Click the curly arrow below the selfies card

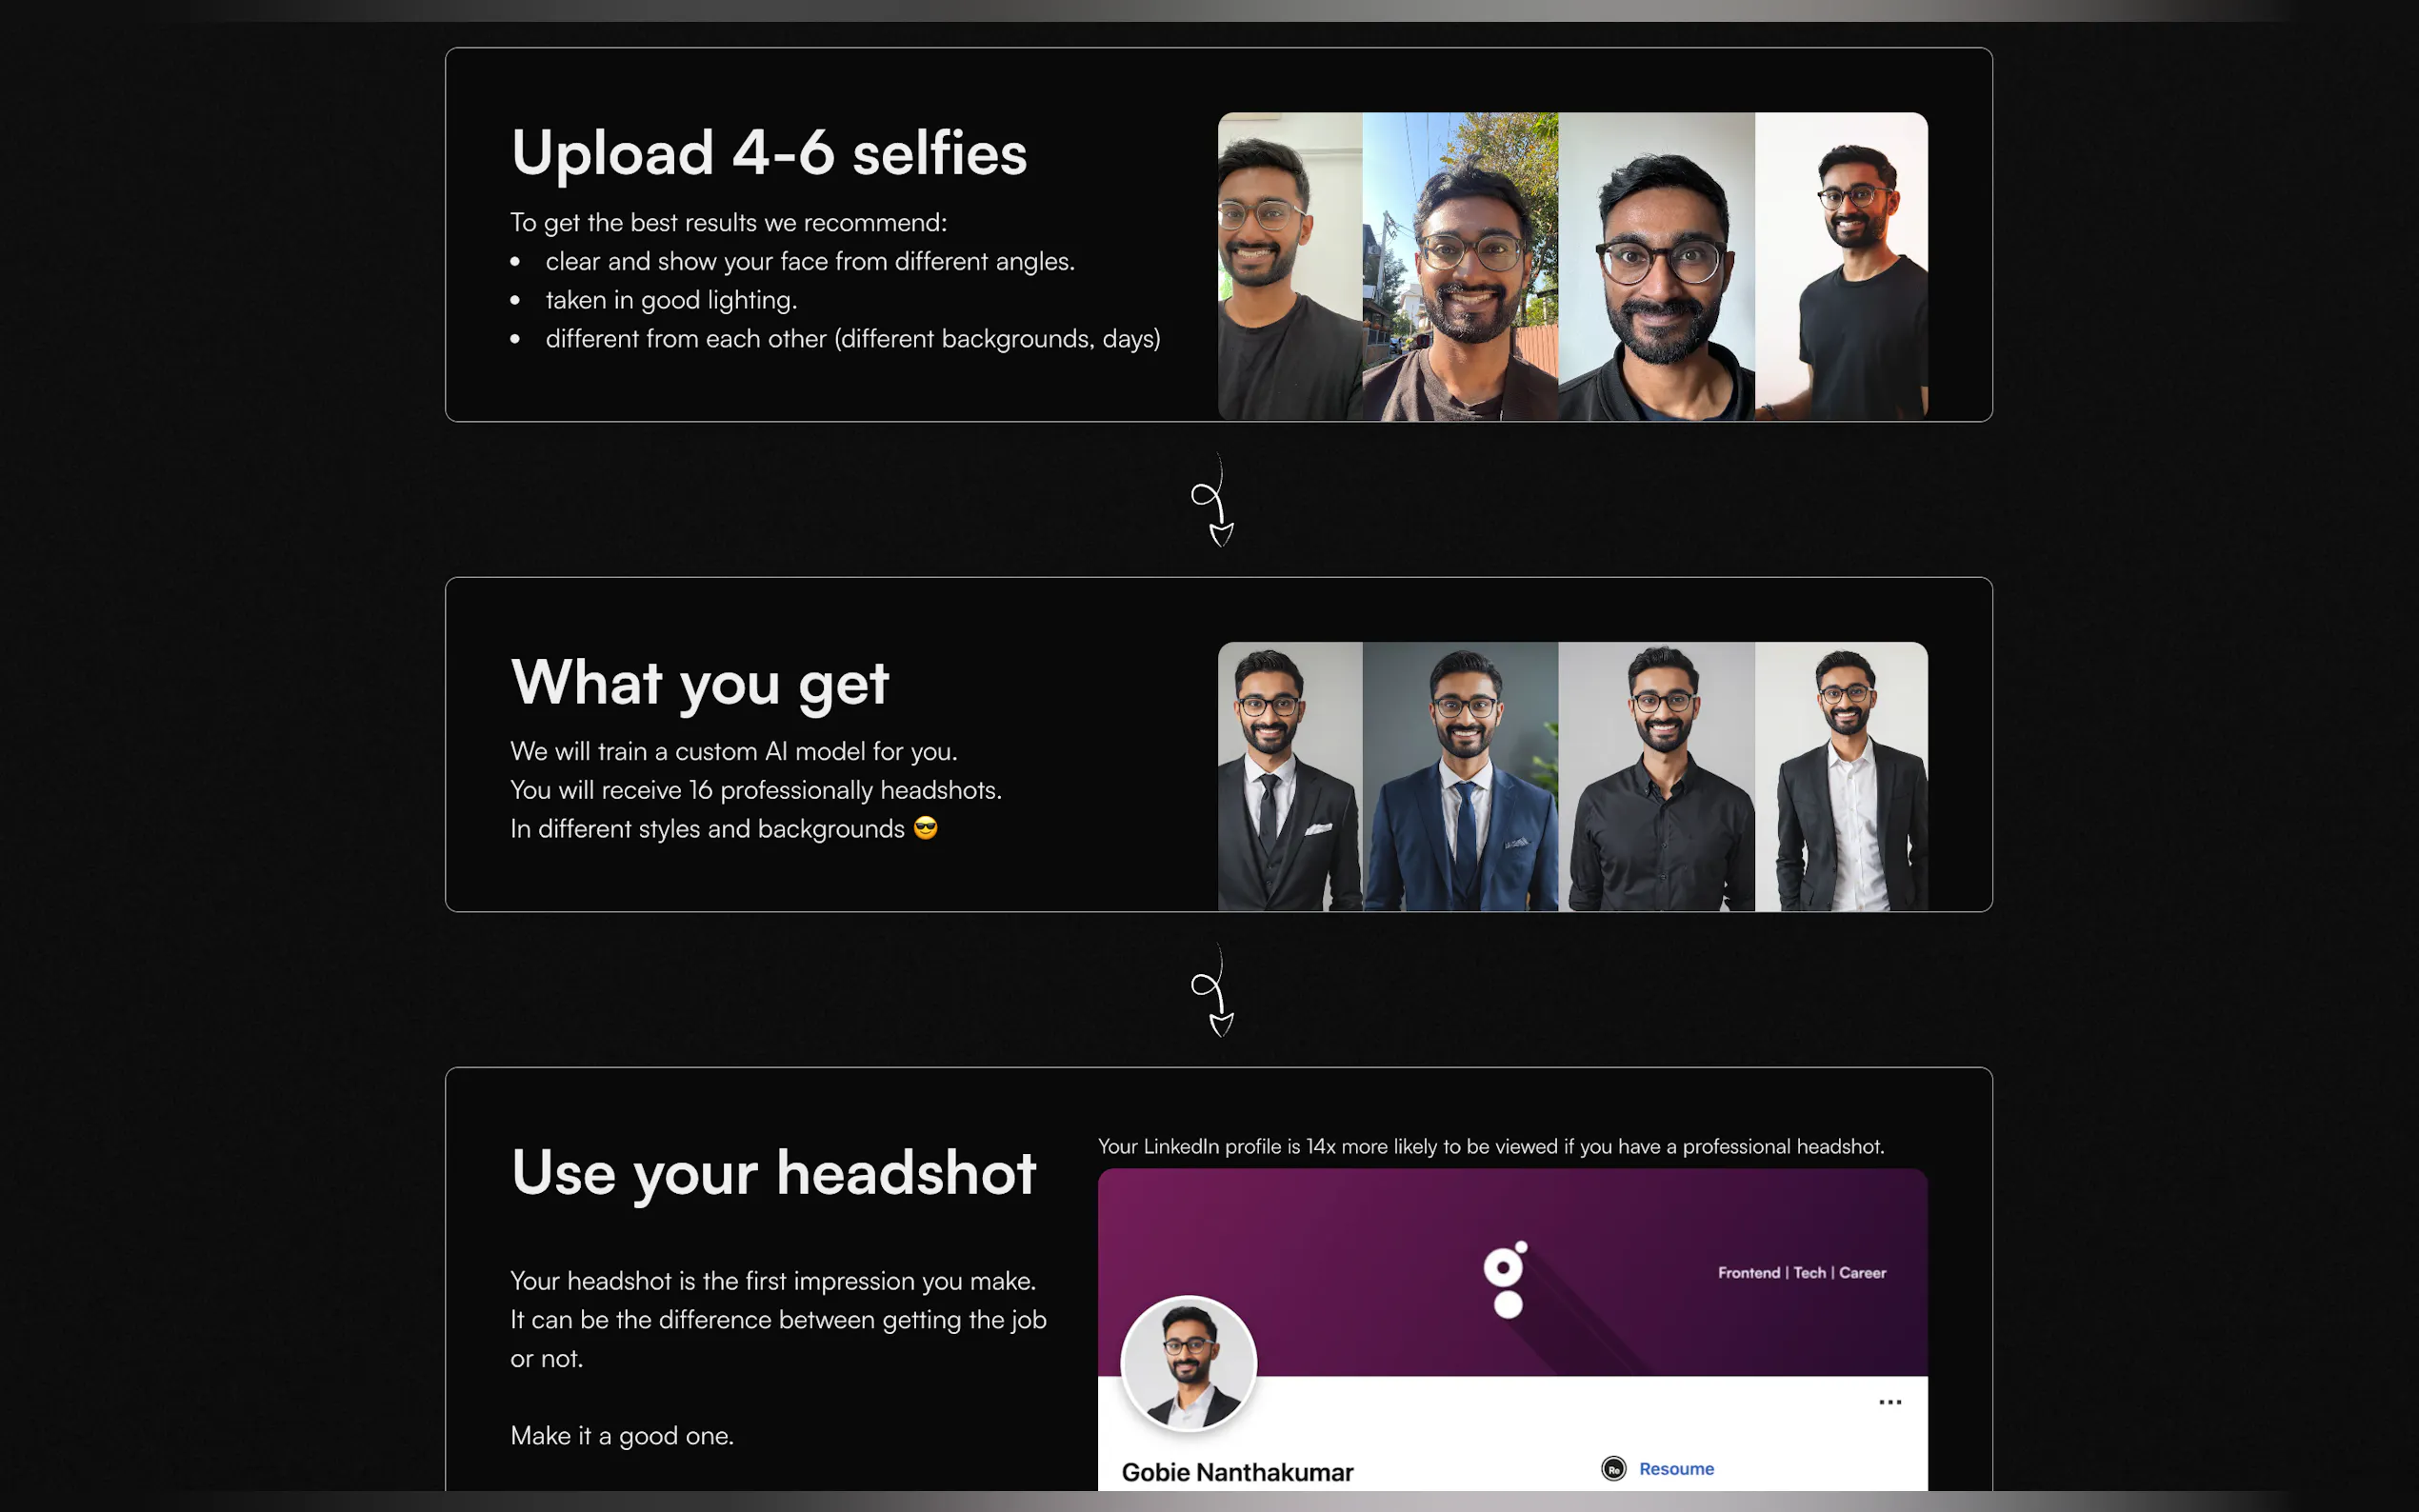coord(1214,500)
